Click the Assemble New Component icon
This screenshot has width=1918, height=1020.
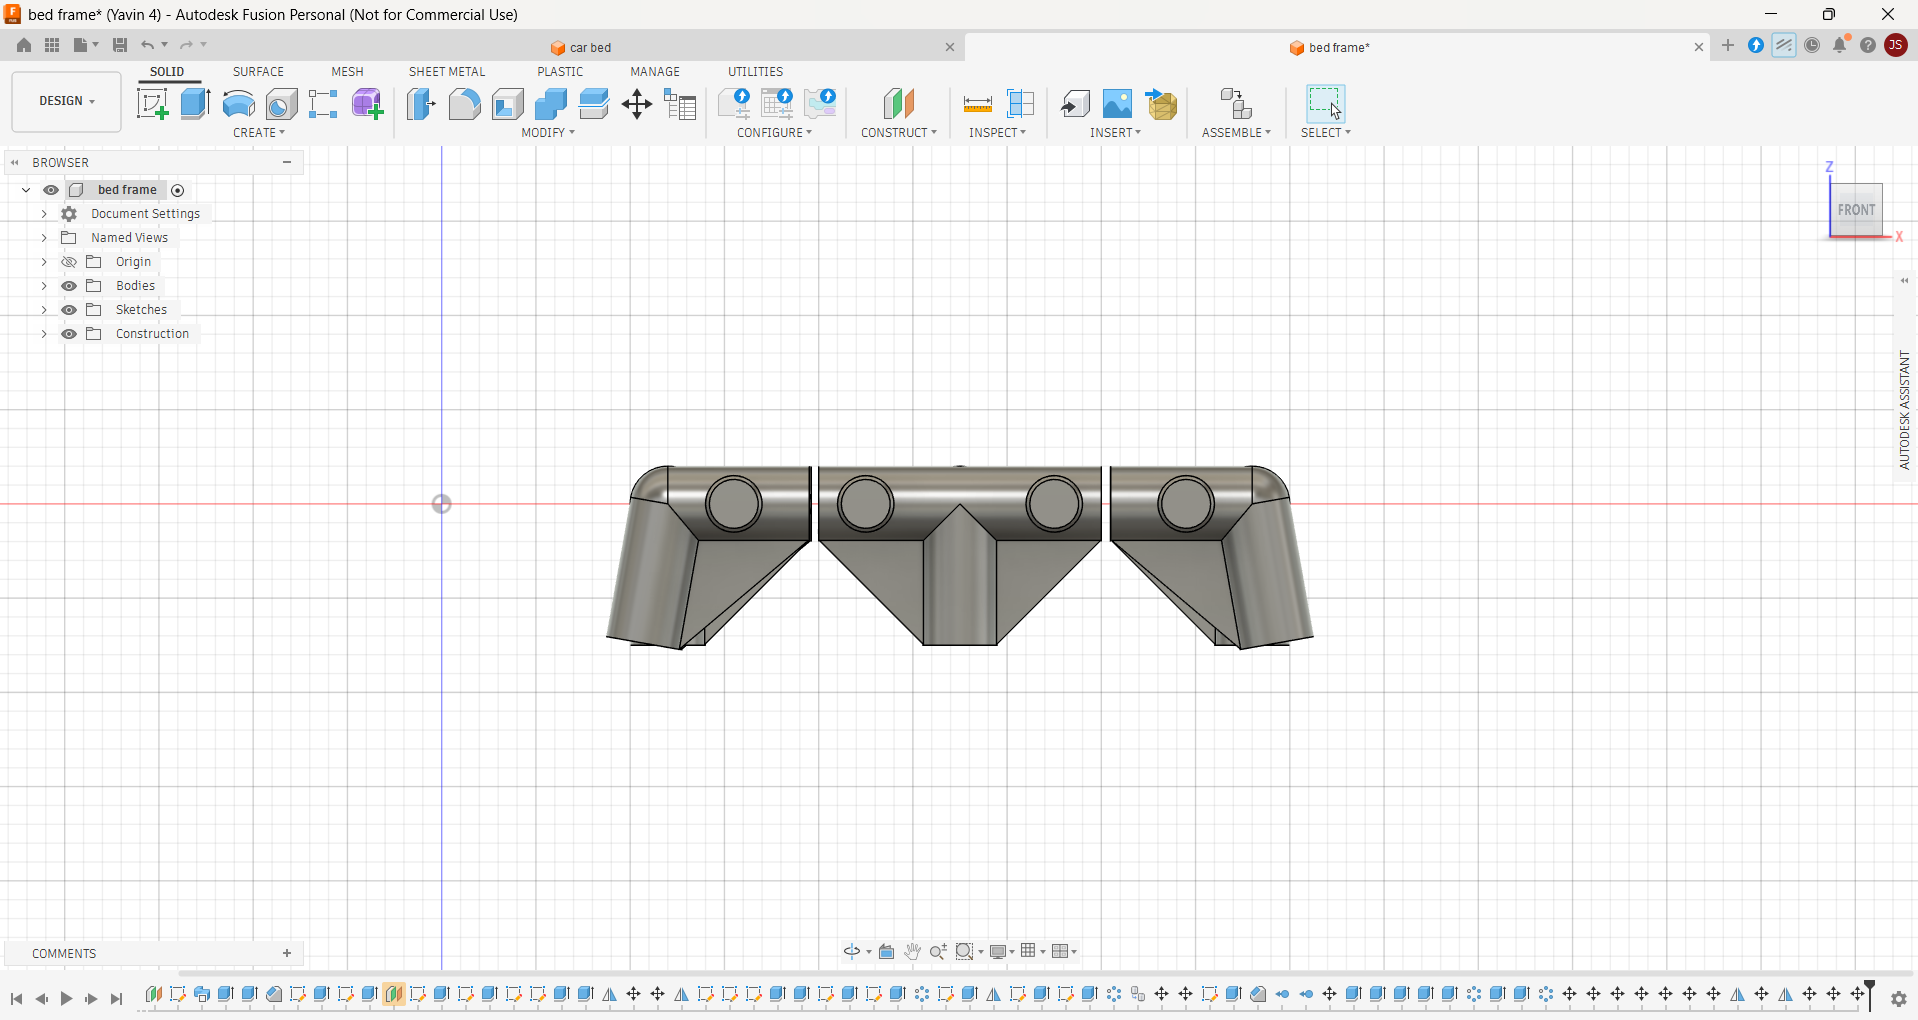[x=1236, y=104]
